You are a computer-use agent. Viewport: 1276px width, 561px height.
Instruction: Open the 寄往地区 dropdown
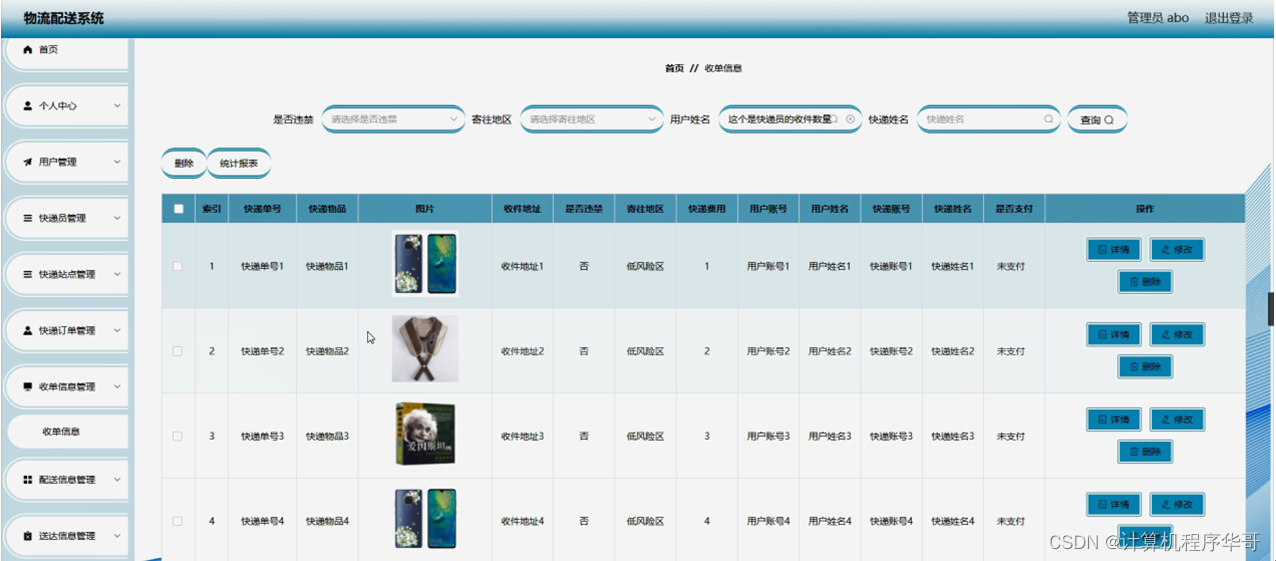(591, 119)
